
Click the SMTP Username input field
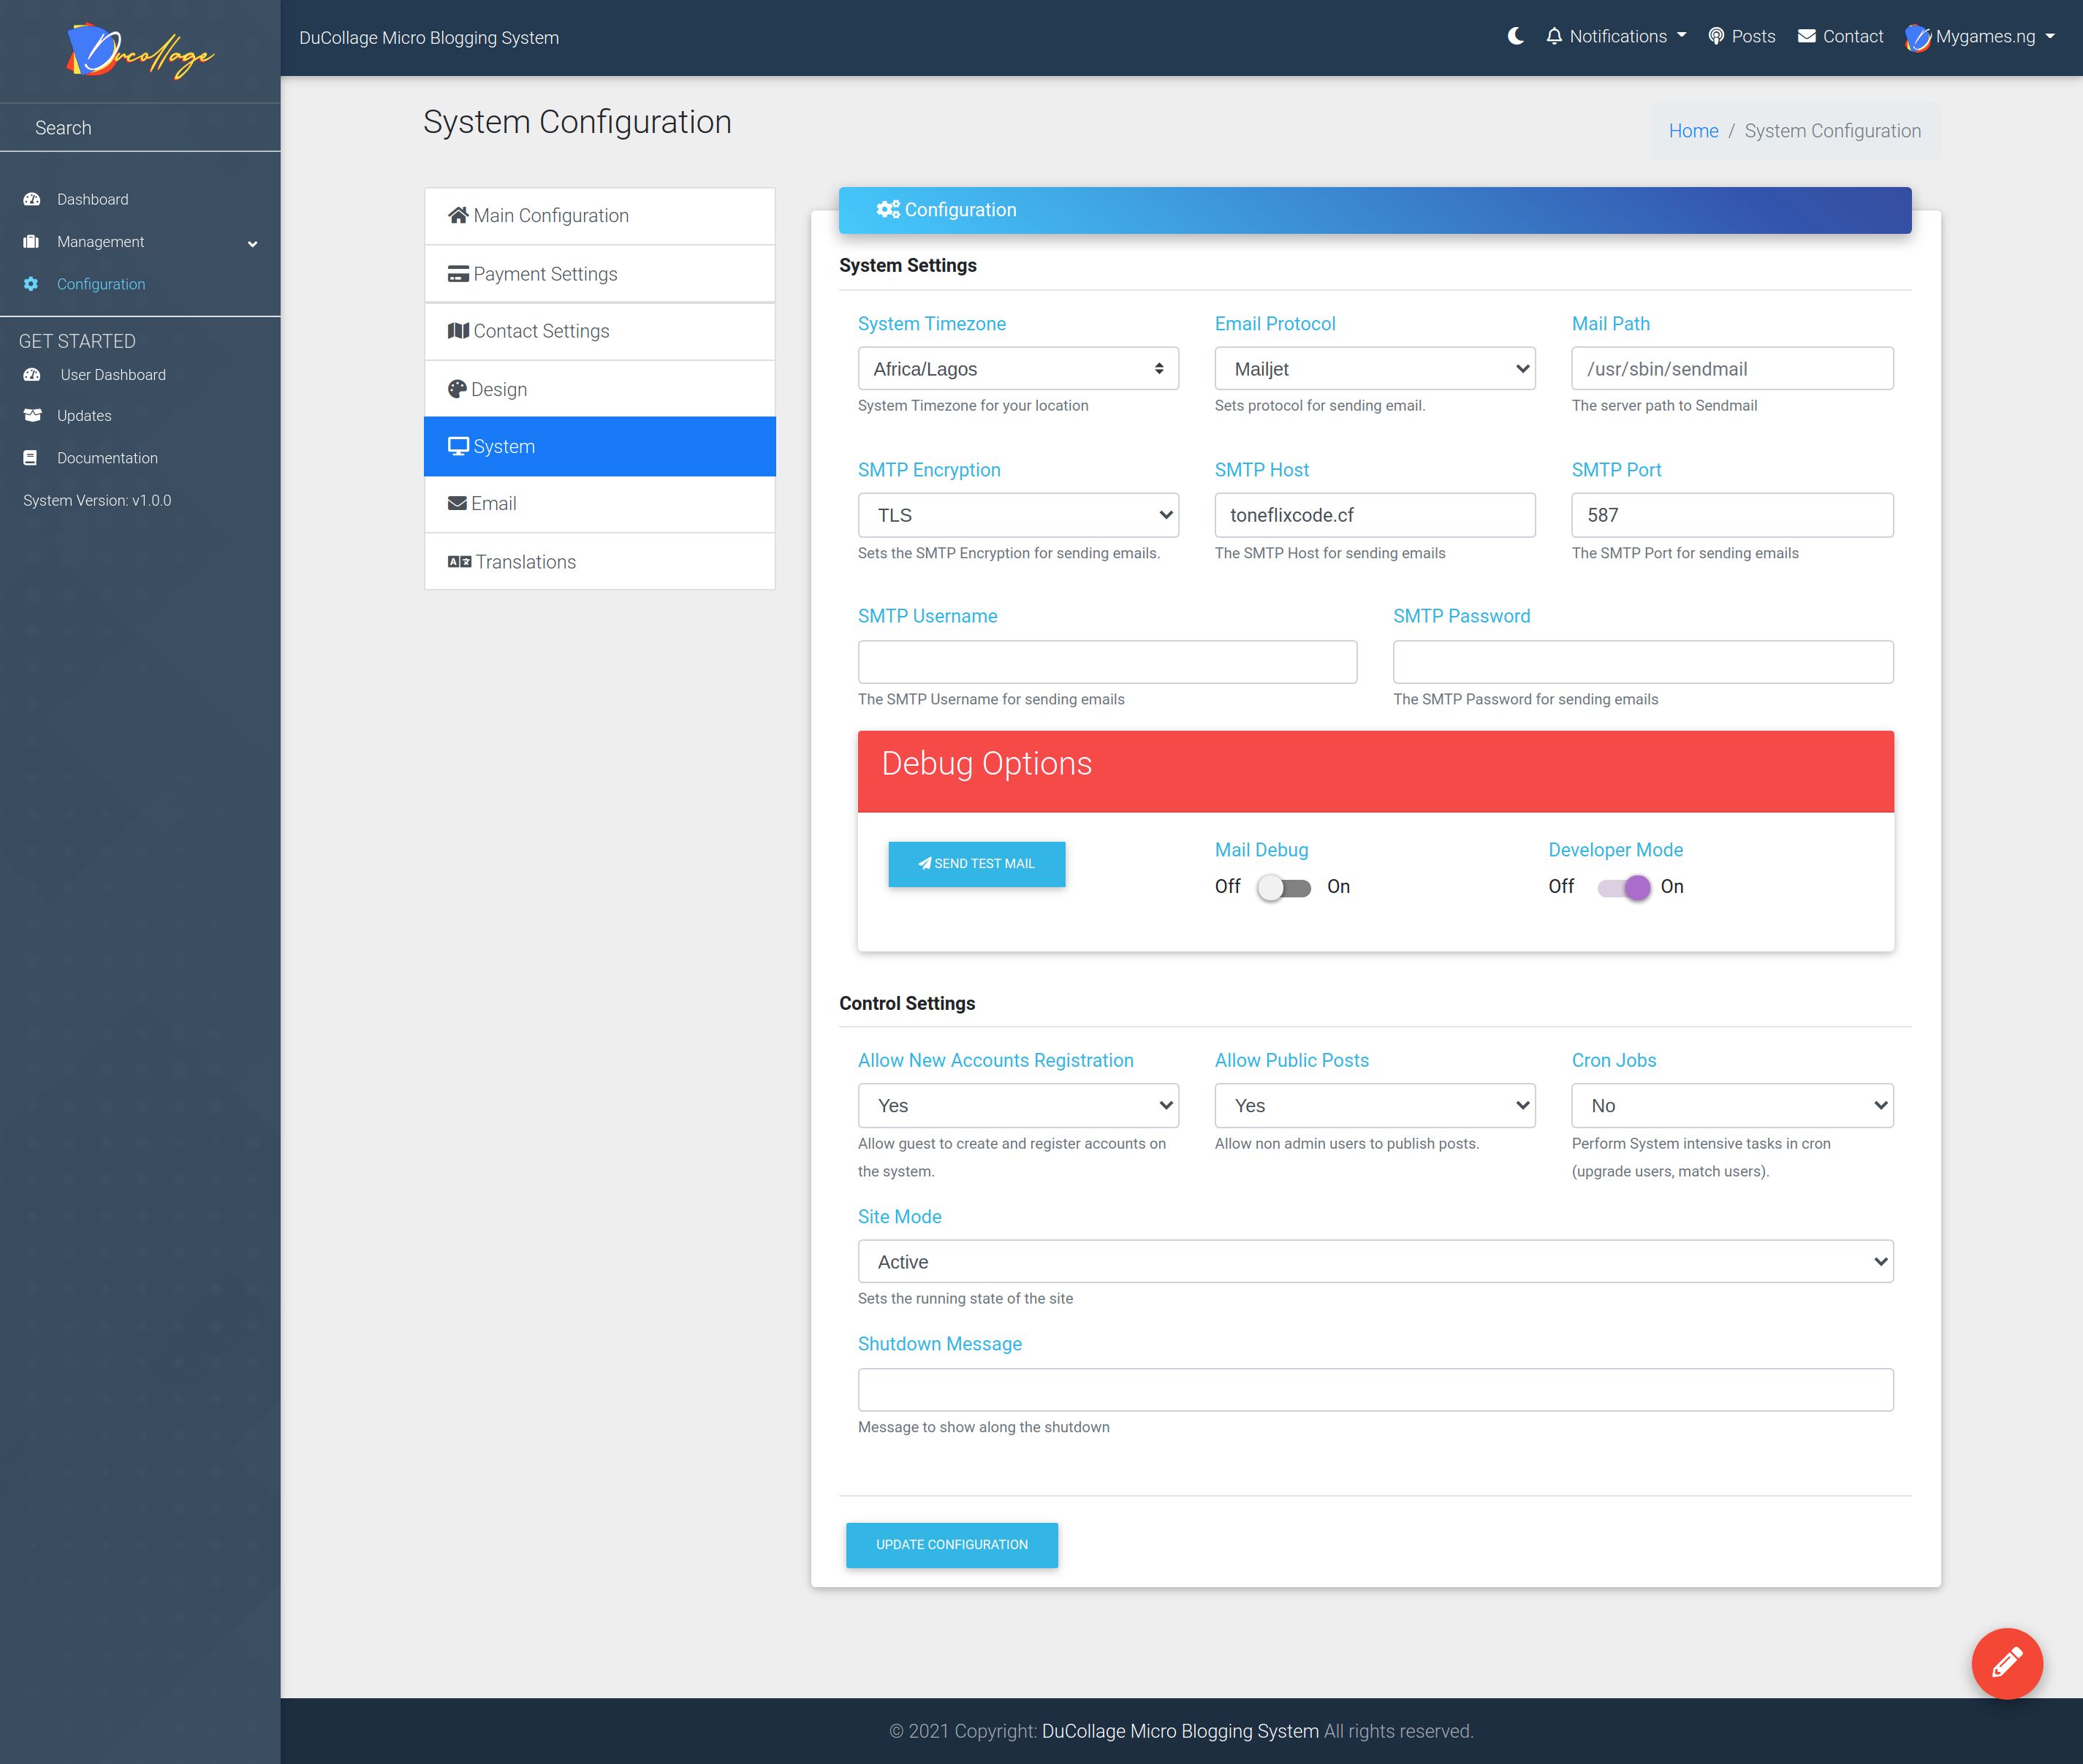click(1106, 662)
